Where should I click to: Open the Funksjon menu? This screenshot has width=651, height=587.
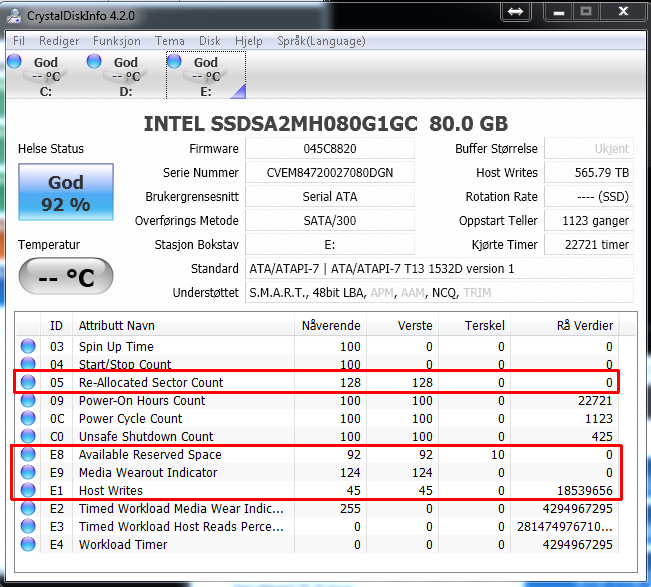coord(117,41)
